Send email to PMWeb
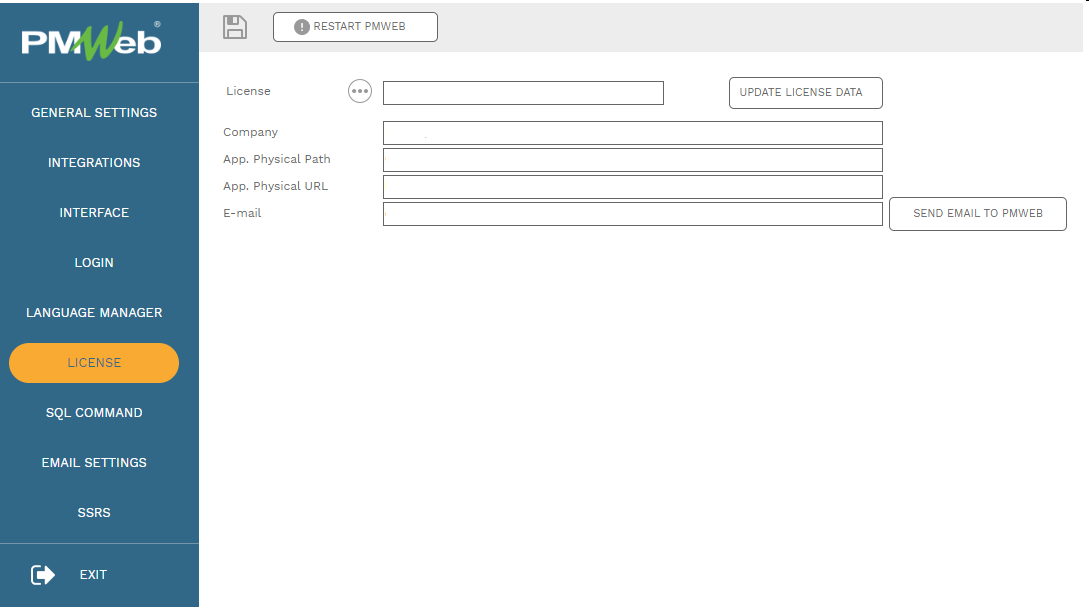This screenshot has width=1089, height=610. 977,214
